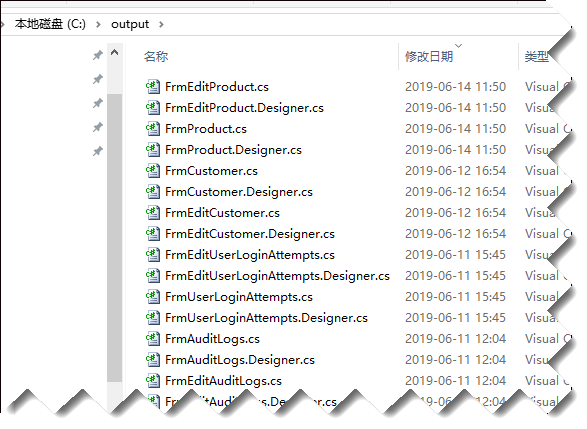Go to 本地磁盘 (C:) in the breadcrumb

click(x=50, y=24)
